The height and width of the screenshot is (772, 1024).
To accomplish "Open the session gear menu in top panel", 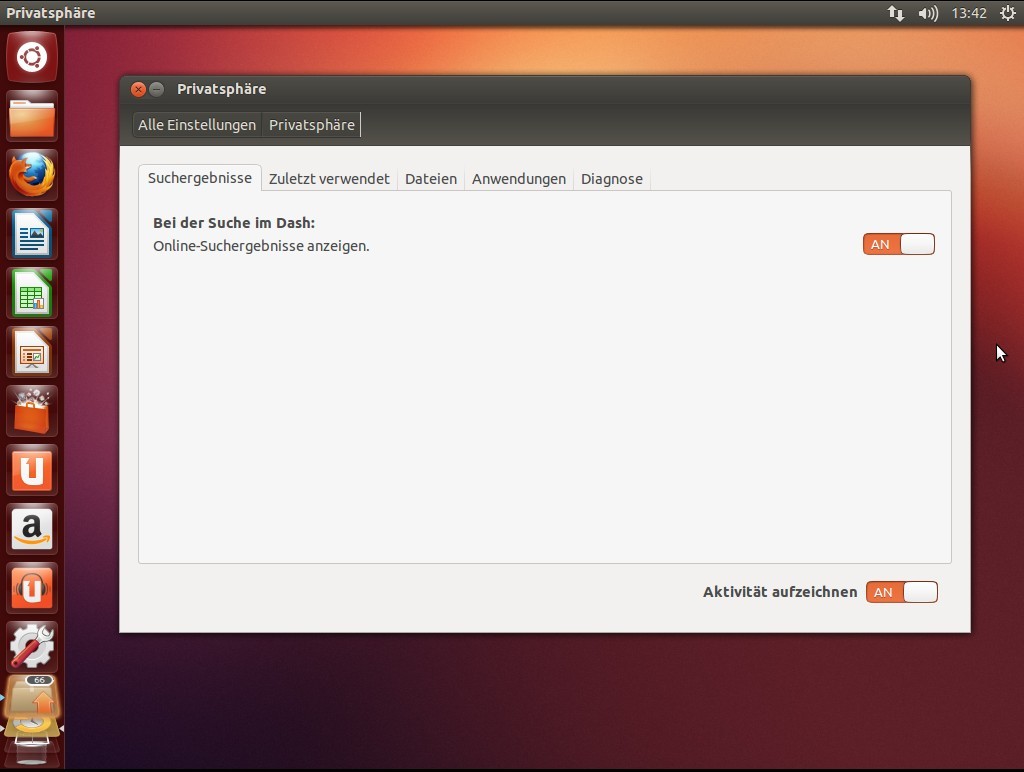I will (1008, 13).
